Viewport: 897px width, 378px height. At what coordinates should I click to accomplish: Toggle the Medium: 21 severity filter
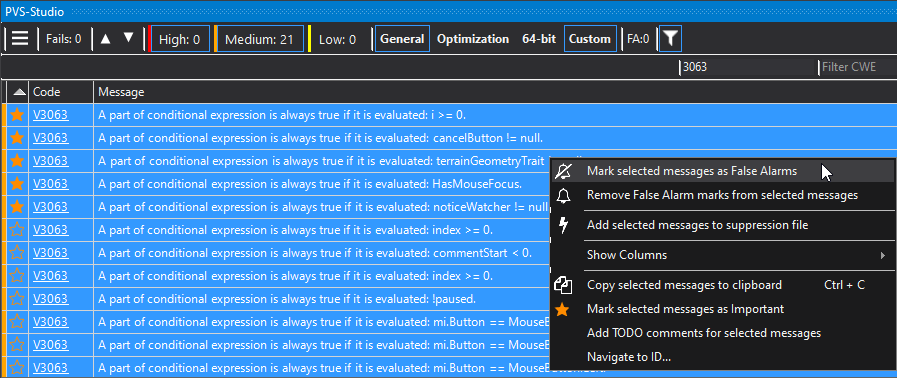[x=260, y=39]
